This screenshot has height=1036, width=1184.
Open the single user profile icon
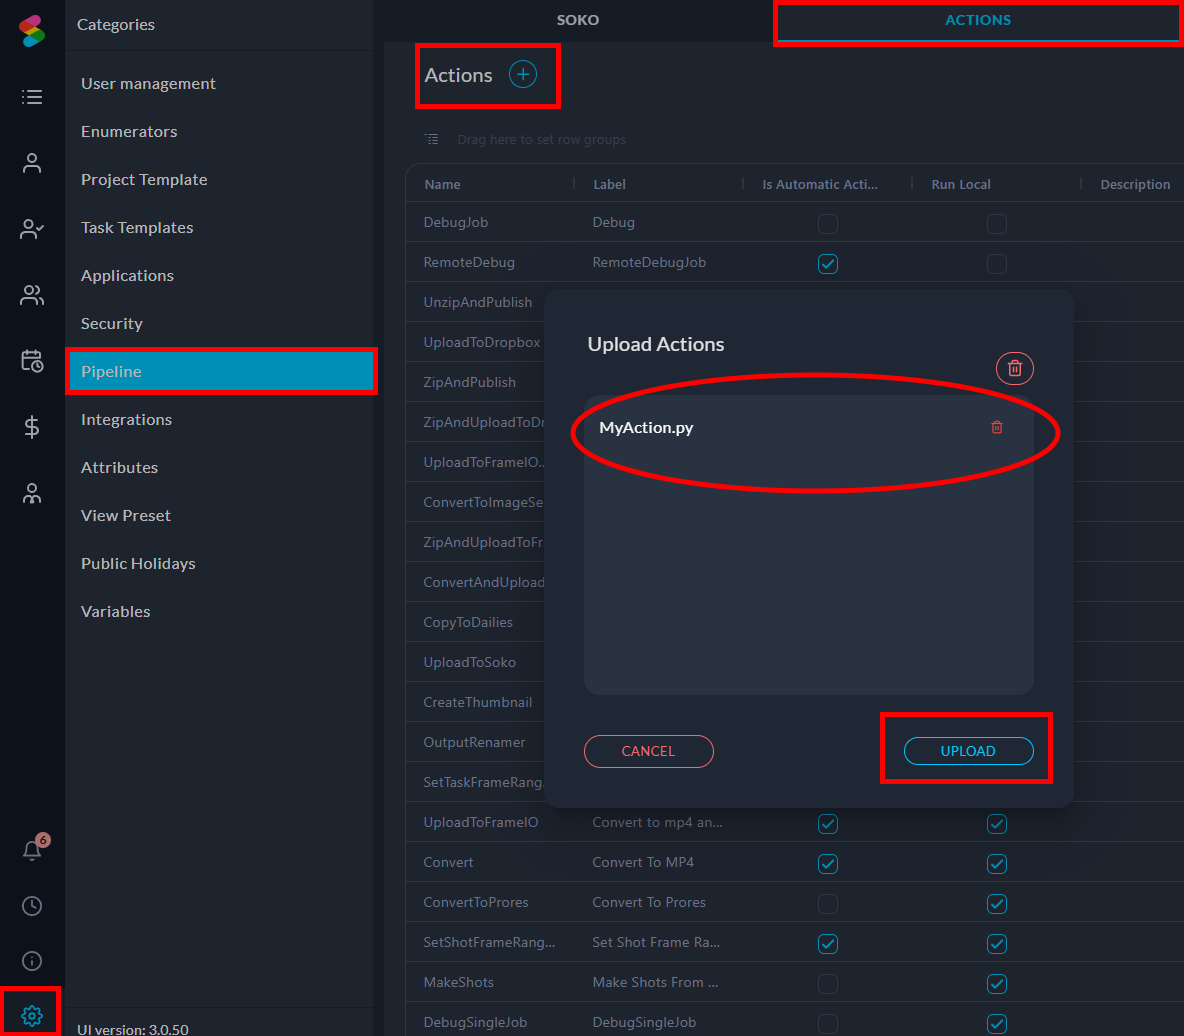(32, 163)
